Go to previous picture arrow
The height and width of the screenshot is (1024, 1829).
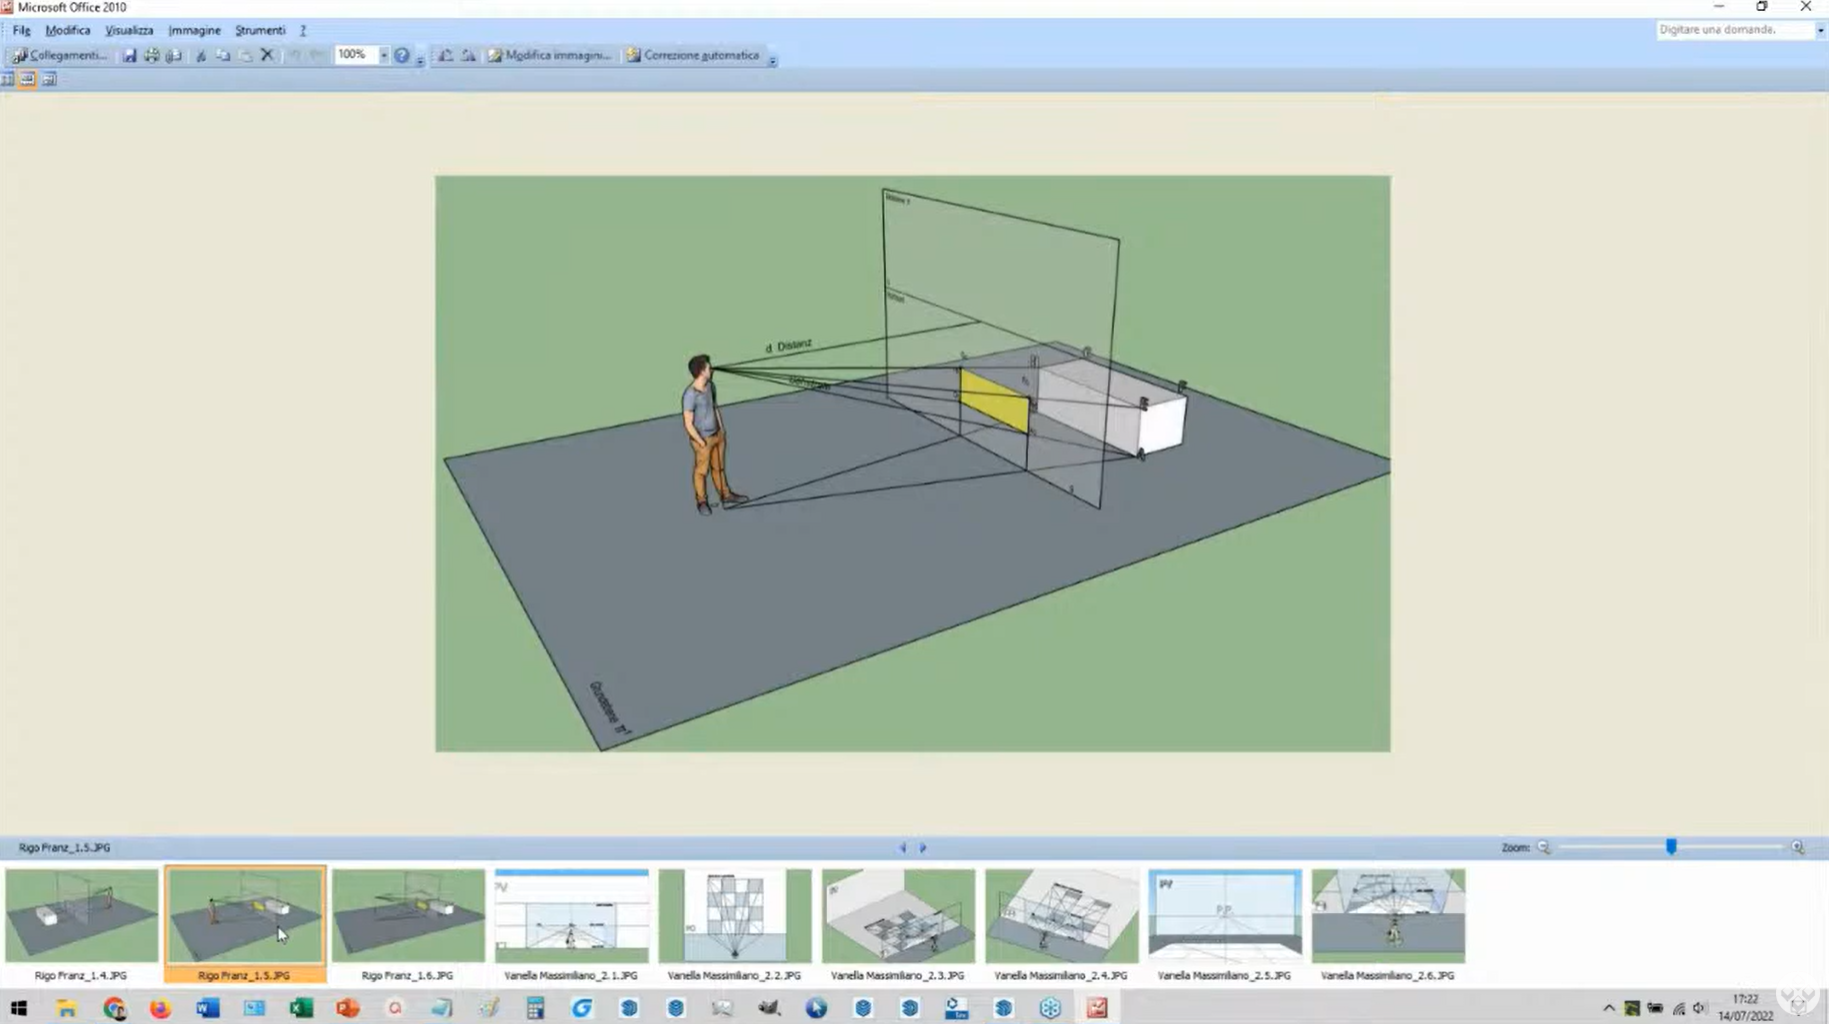pos(902,847)
